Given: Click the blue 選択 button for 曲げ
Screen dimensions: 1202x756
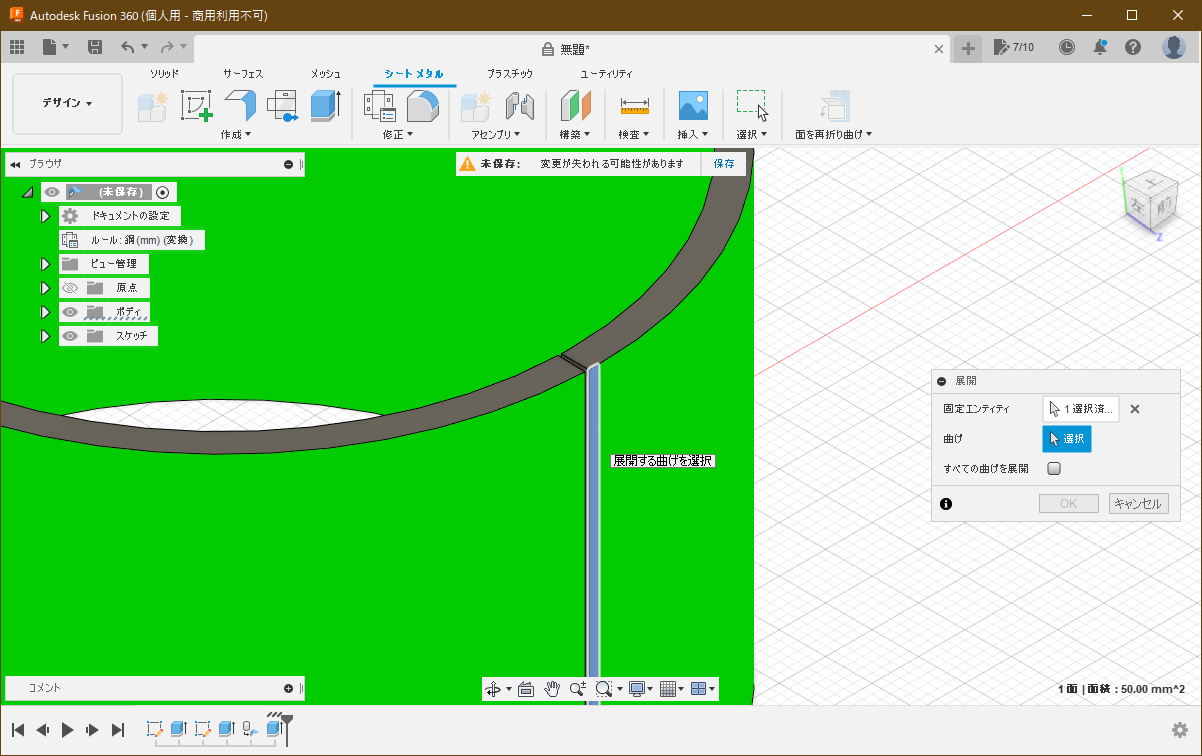Looking at the screenshot, I should [x=1067, y=439].
